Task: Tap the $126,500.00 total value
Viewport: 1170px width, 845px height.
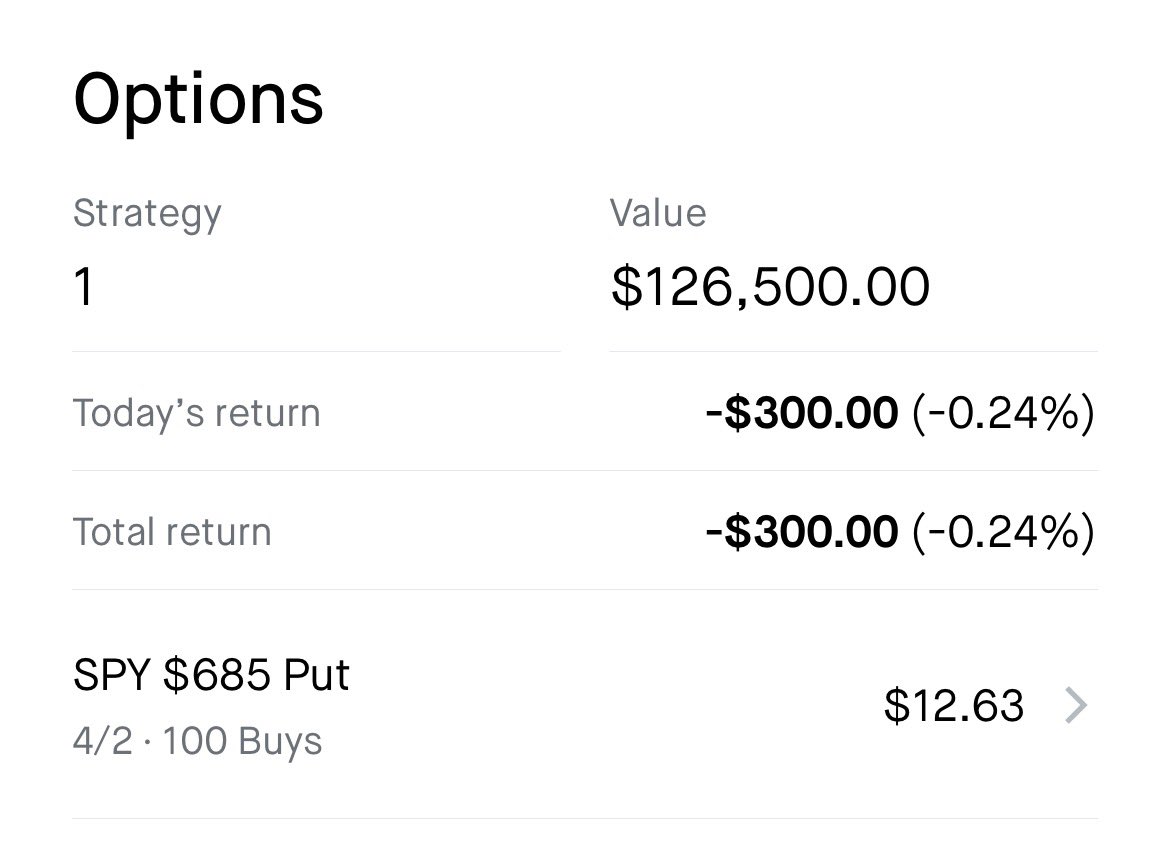Action: 770,287
